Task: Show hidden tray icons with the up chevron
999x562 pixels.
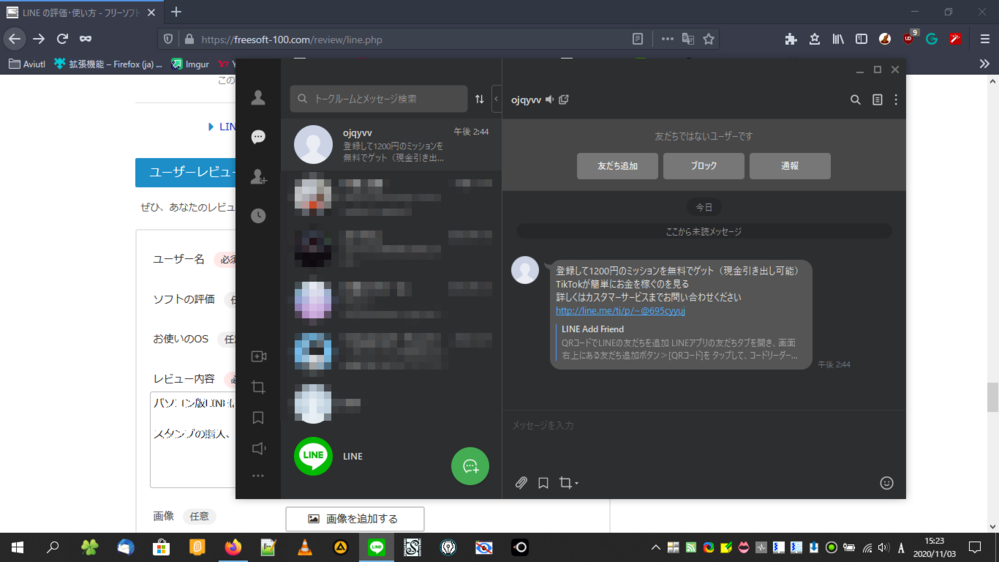Action: pos(656,547)
